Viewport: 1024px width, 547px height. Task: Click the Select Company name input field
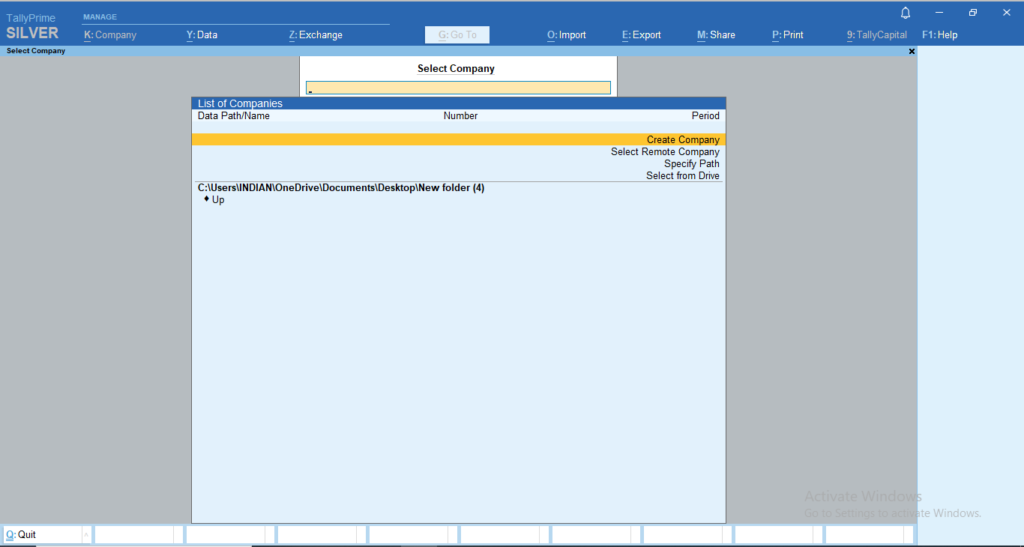458,88
